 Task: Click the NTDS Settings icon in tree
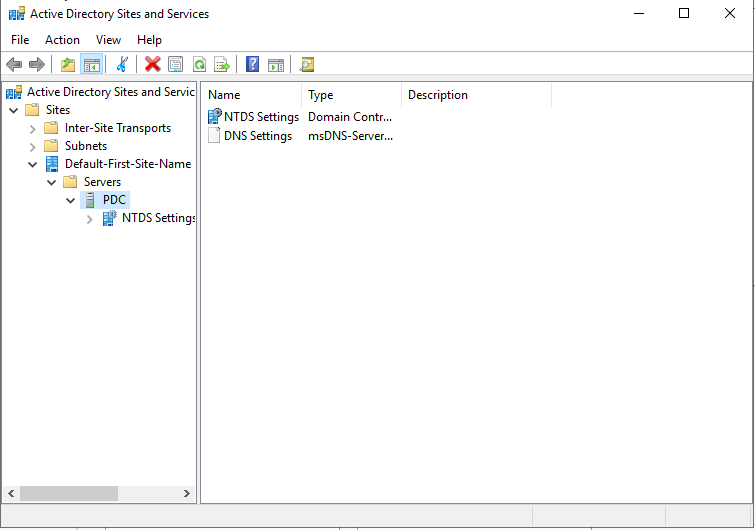pyautogui.click(x=109, y=218)
